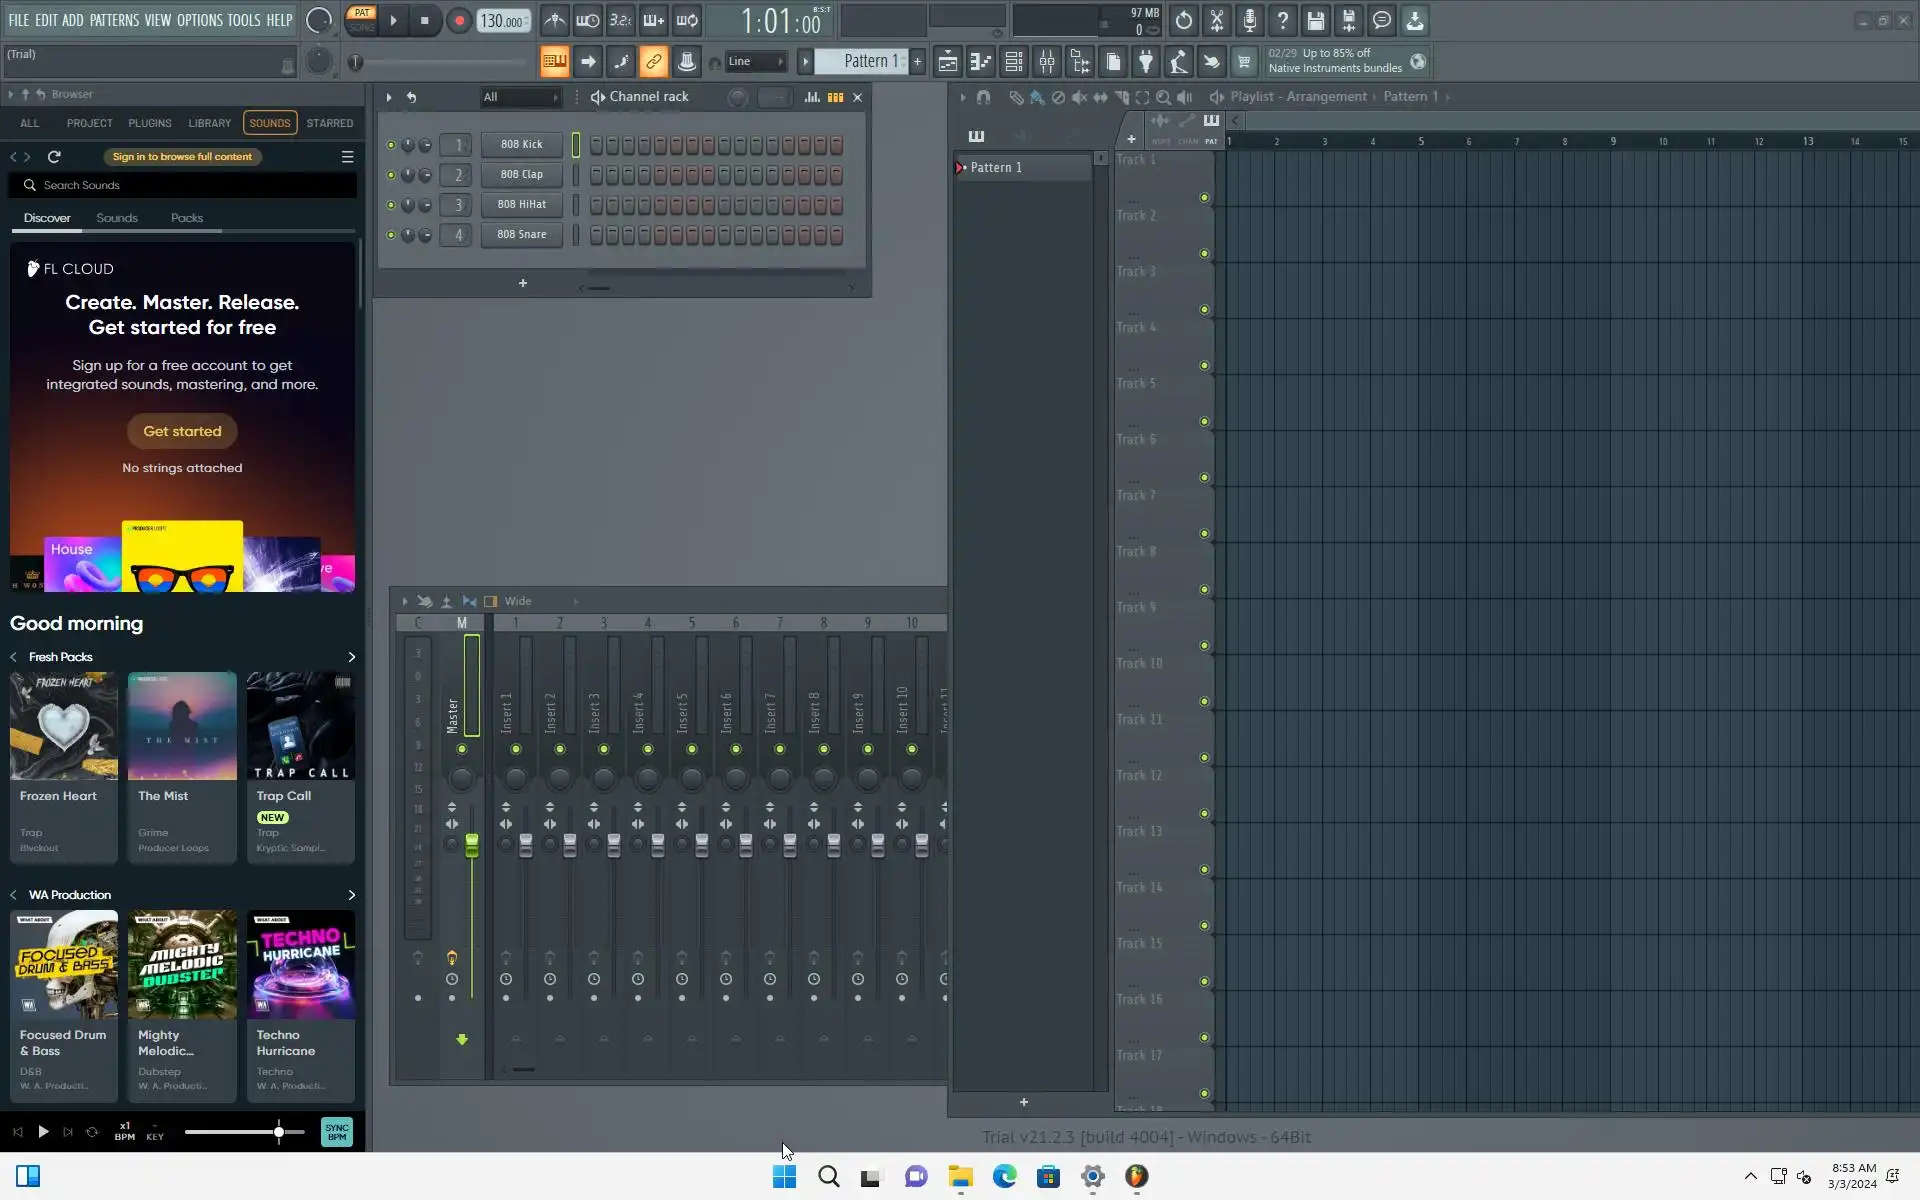Mute the 808 Clap channel

[391, 175]
